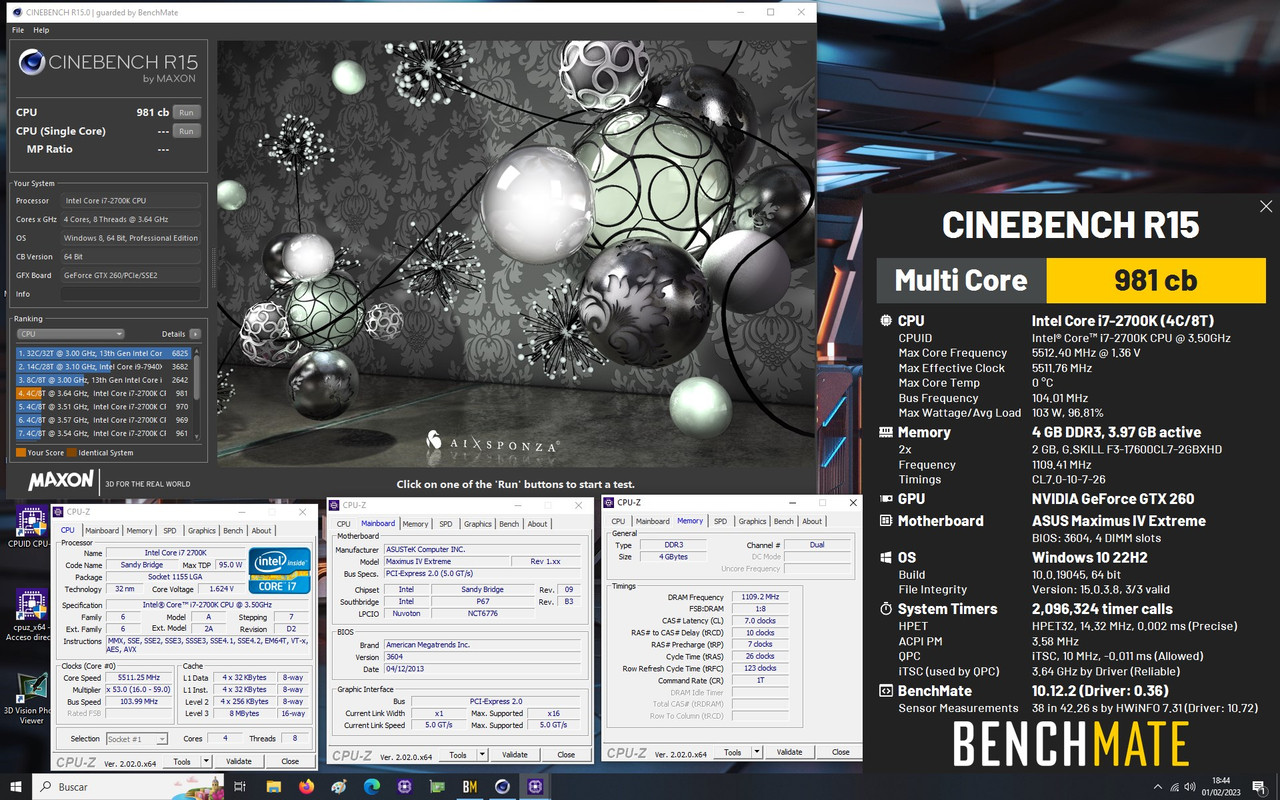
Task: Launch Firefox from taskbar
Action: pos(306,786)
